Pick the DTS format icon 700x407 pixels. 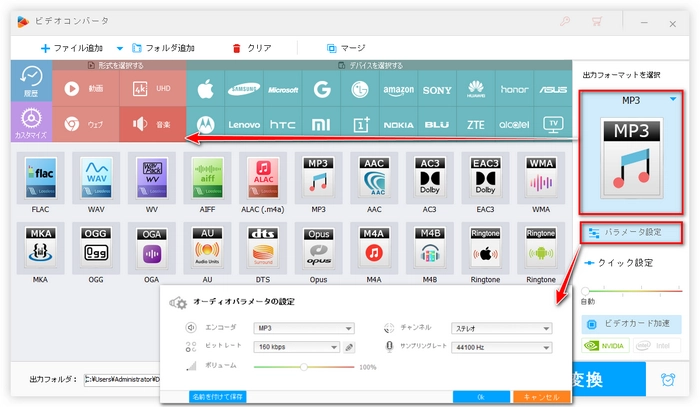coord(263,248)
